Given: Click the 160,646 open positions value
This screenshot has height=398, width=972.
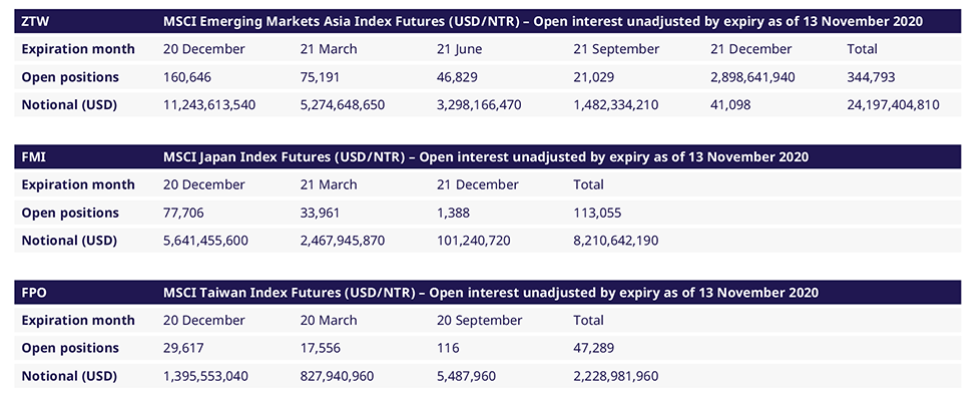Looking at the screenshot, I should pyautogui.click(x=187, y=77).
